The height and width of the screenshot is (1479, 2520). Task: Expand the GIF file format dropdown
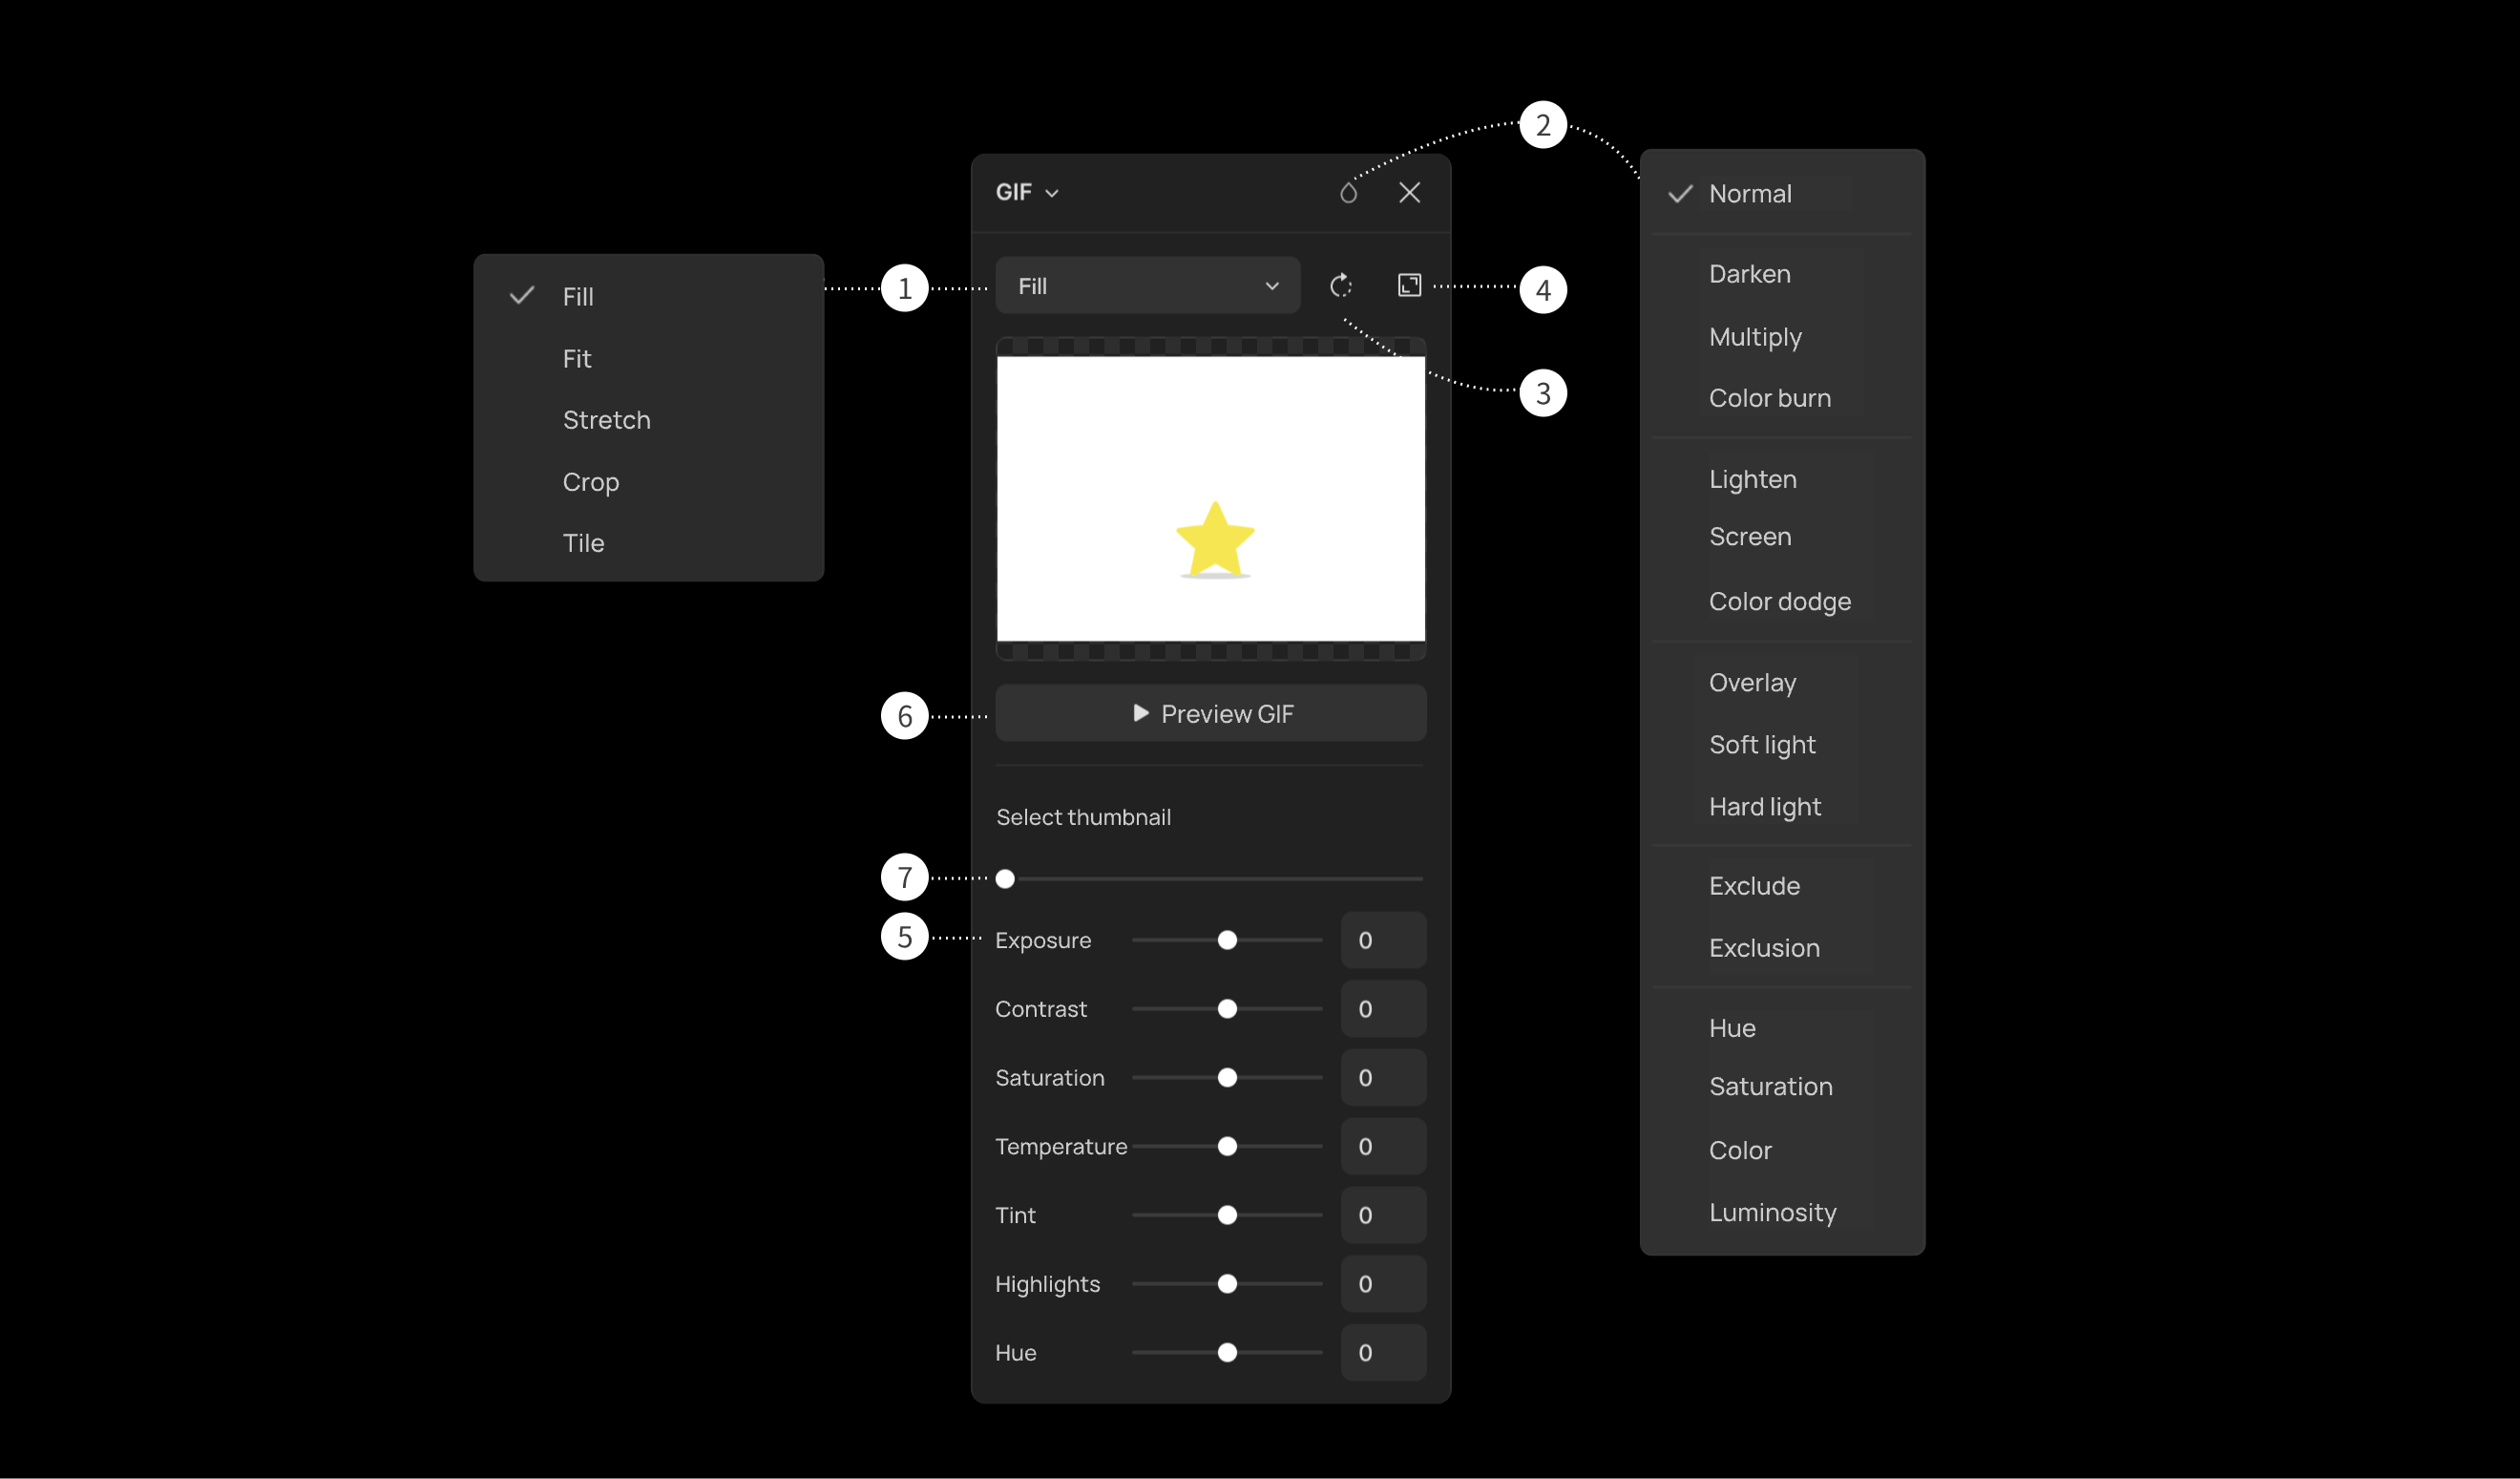(x=1026, y=190)
